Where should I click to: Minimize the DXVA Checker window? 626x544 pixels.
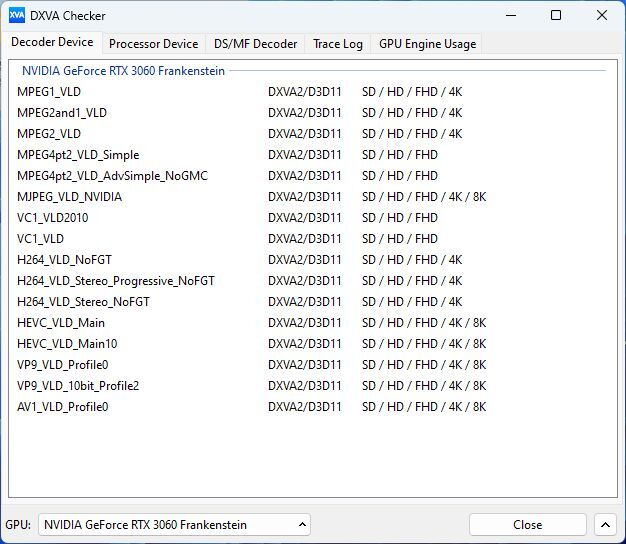(x=511, y=16)
